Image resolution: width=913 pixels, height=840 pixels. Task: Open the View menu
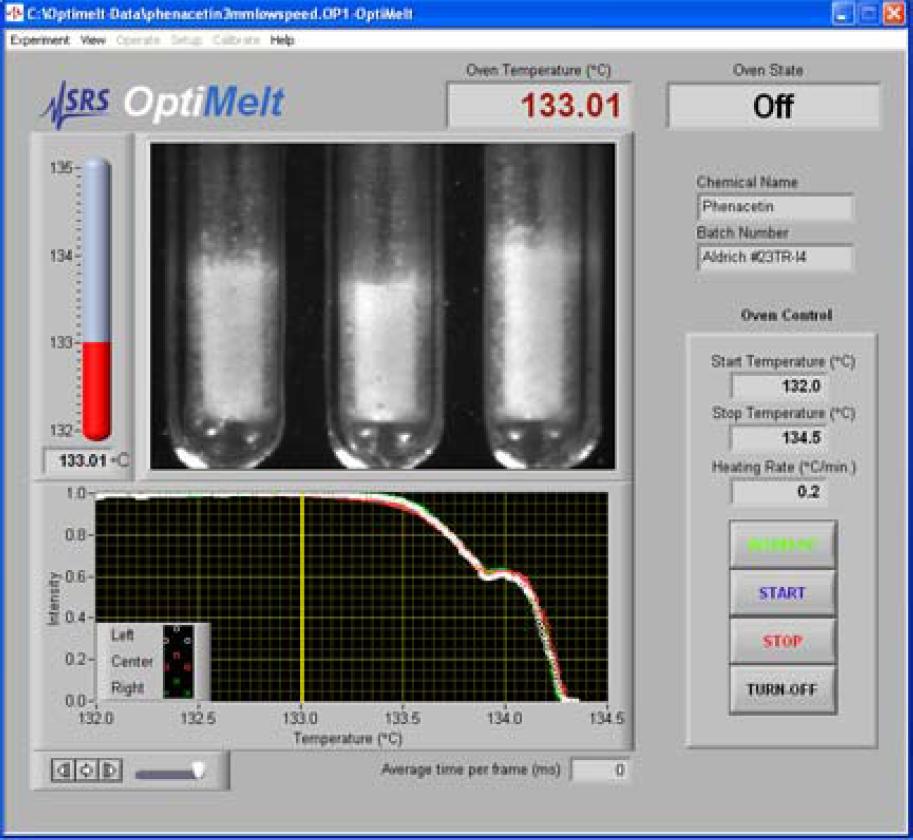click(x=93, y=40)
